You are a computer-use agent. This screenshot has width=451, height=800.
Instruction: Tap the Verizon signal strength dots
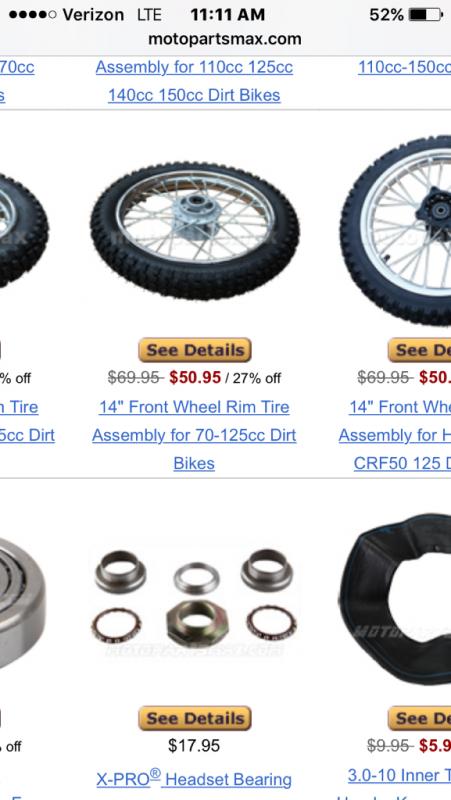pos(33,14)
